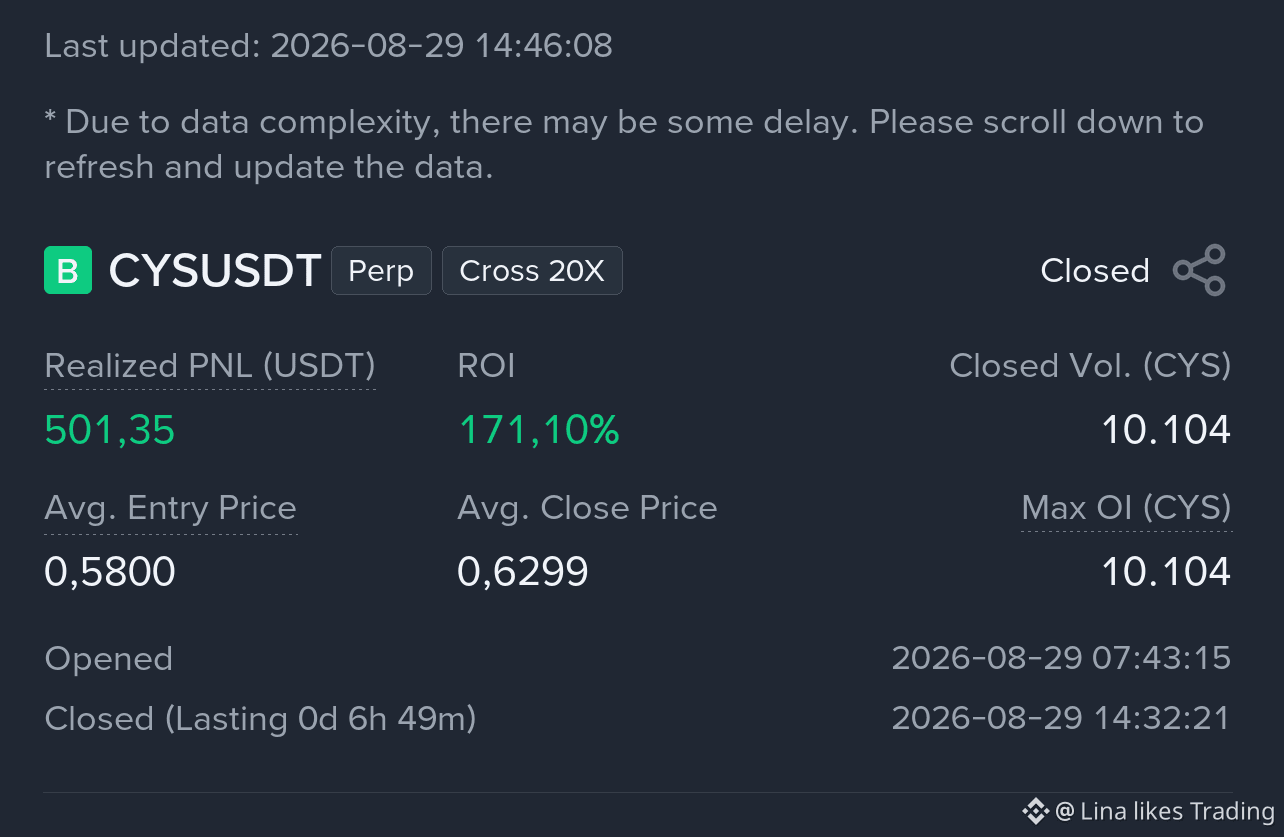This screenshot has width=1284, height=837.
Task: Click the 501,35 realized PNL value
Action: 110,430
